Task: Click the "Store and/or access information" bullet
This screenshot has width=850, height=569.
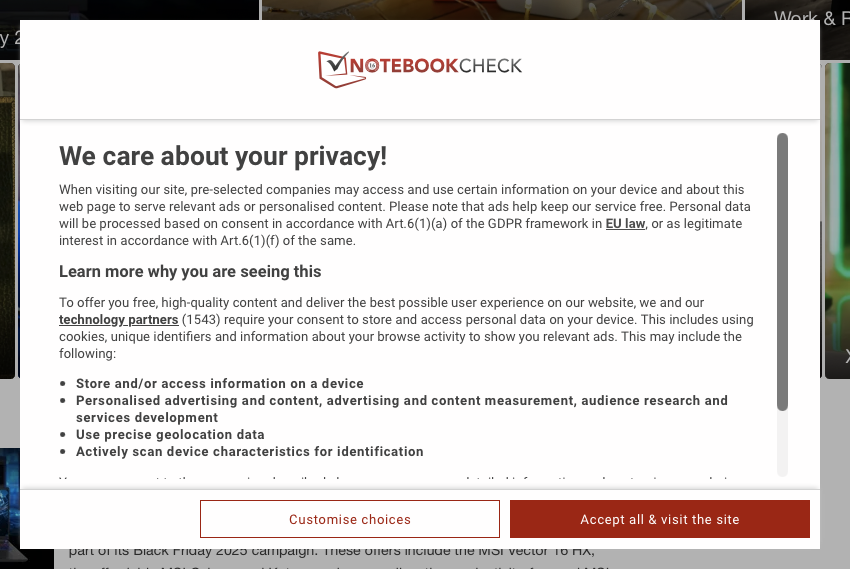Action: tap(220, 384)
